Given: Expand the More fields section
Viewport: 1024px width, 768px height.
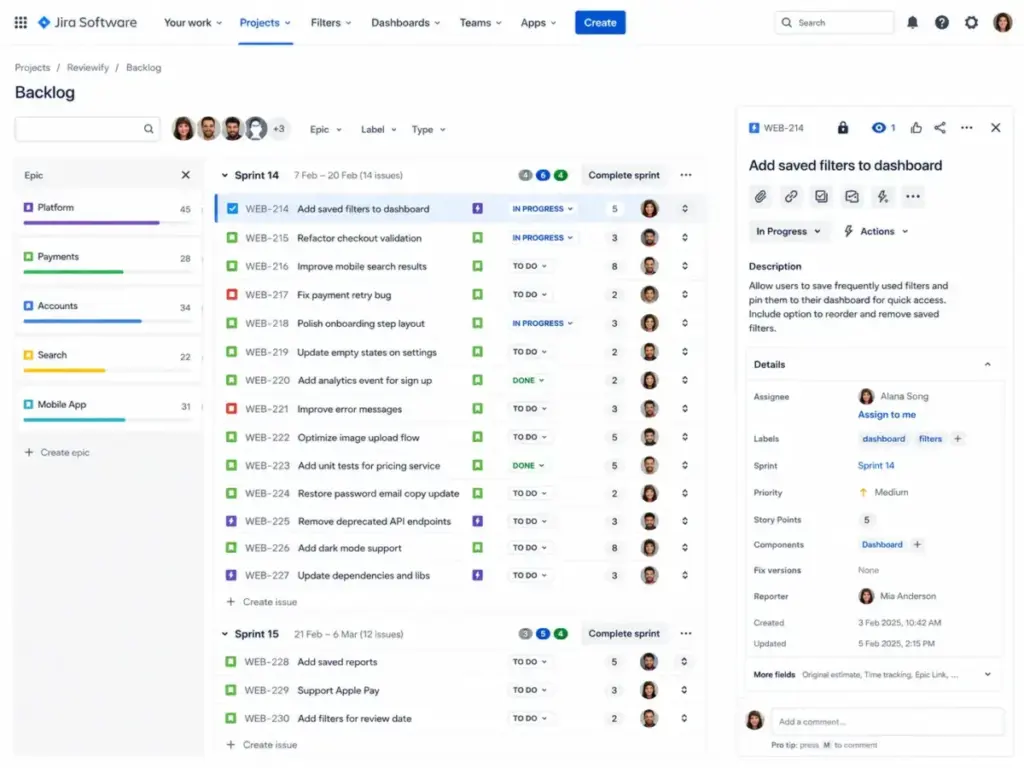Looking at the screenshot, I should pos(987,674).
